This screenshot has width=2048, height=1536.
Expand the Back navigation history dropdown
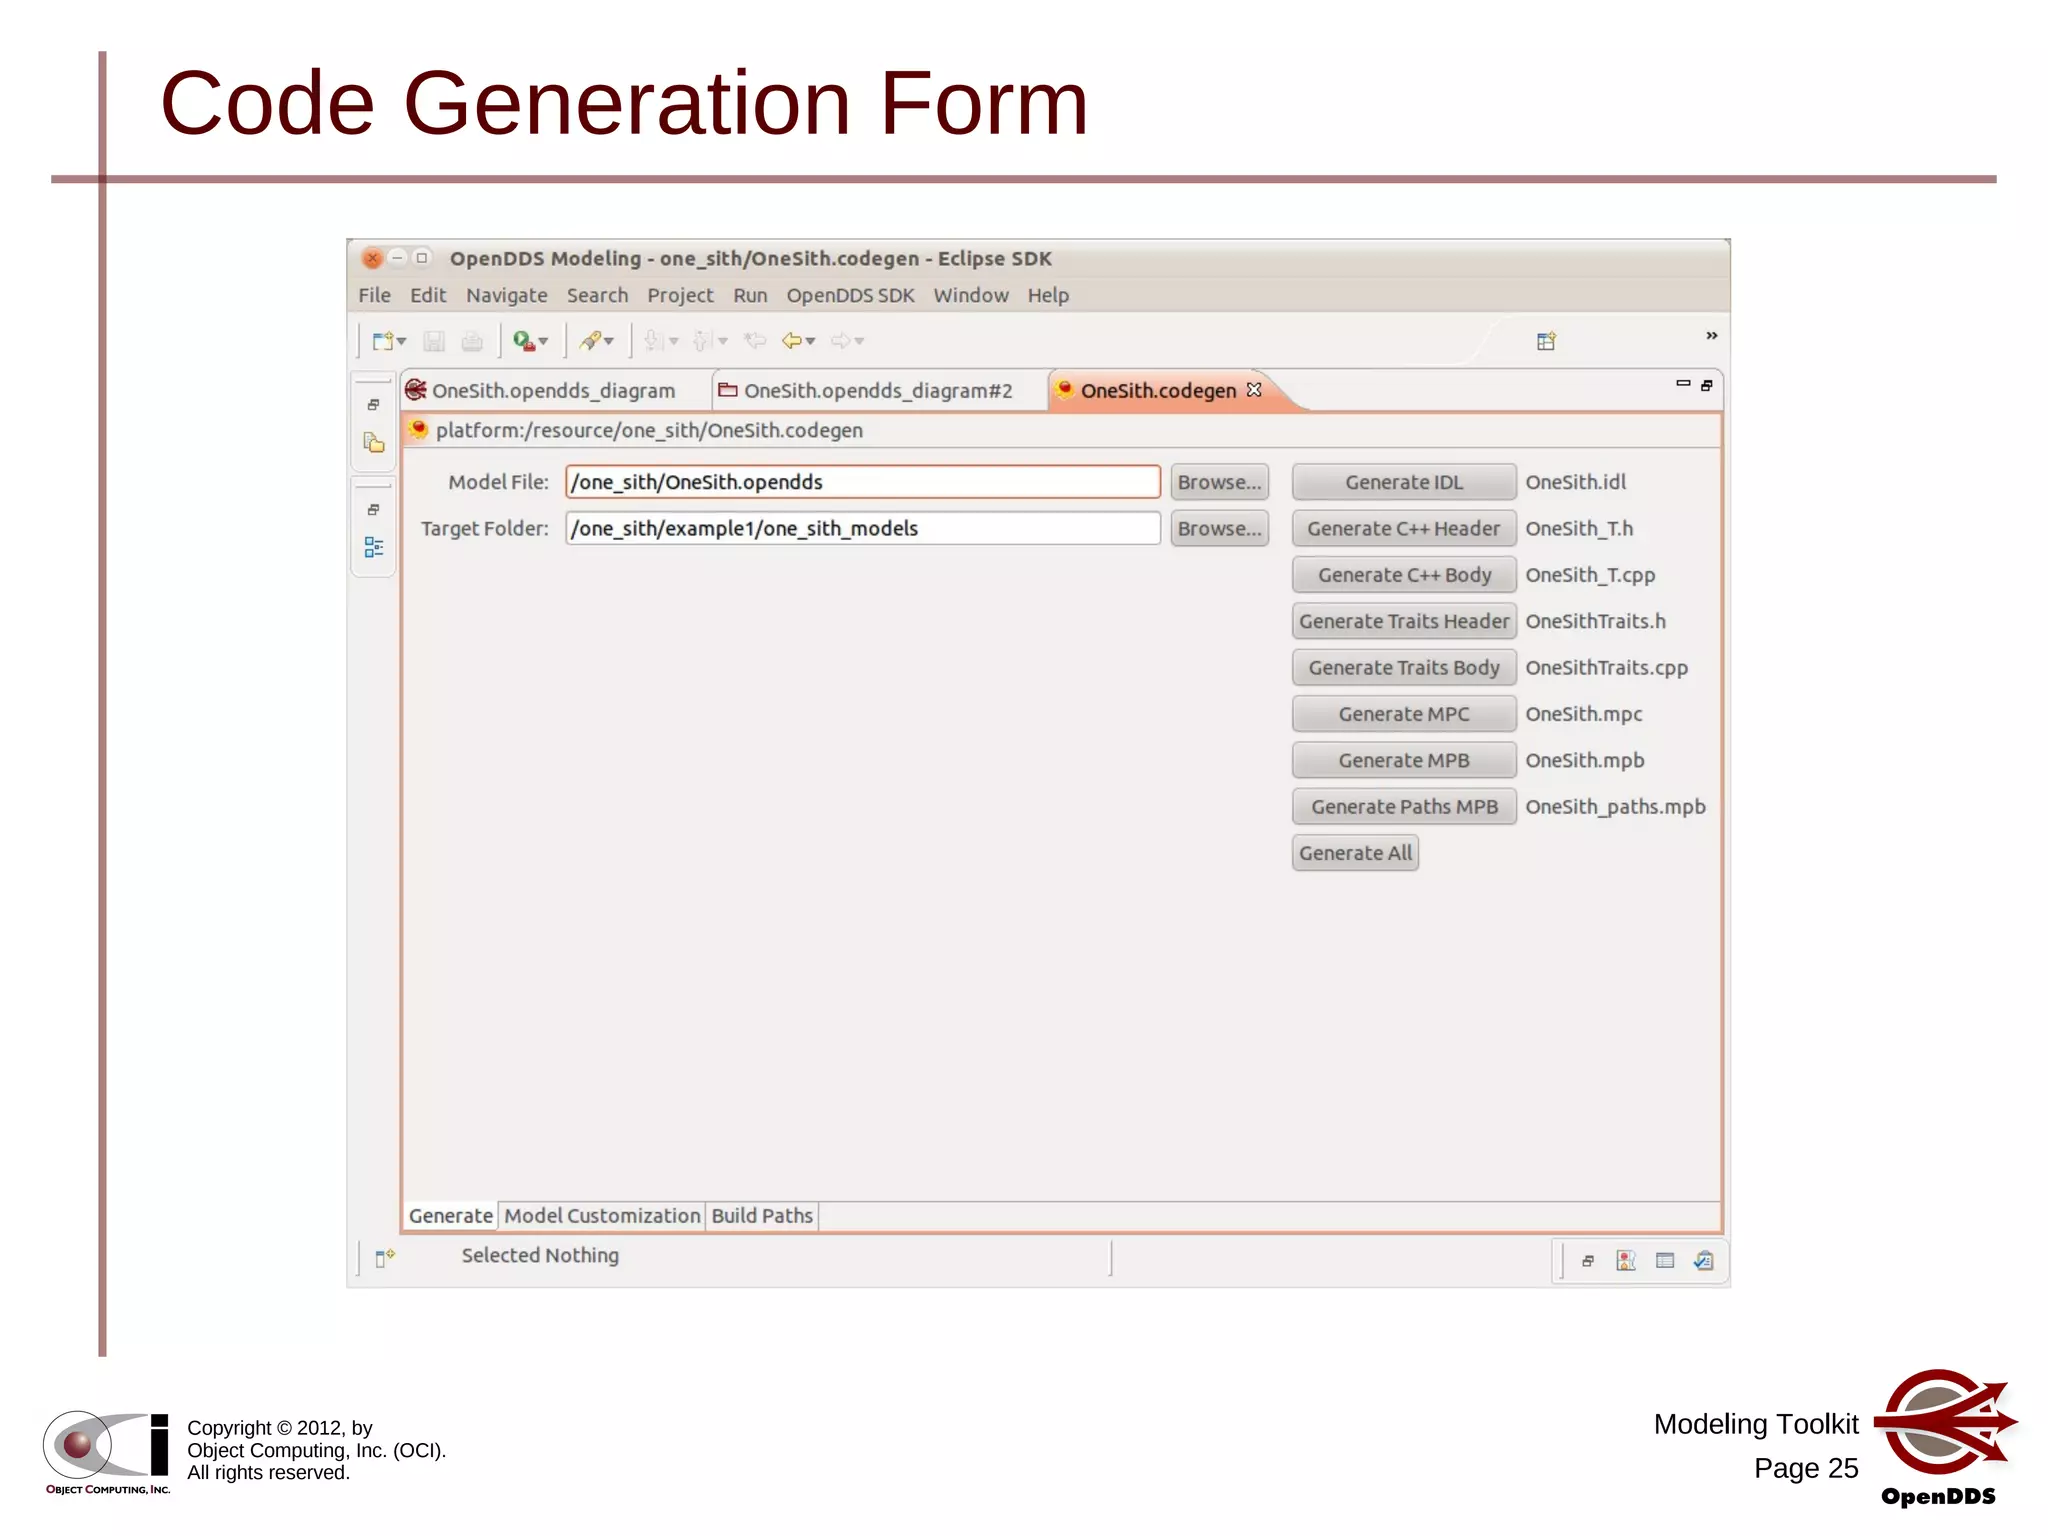(x=810, y=341)
